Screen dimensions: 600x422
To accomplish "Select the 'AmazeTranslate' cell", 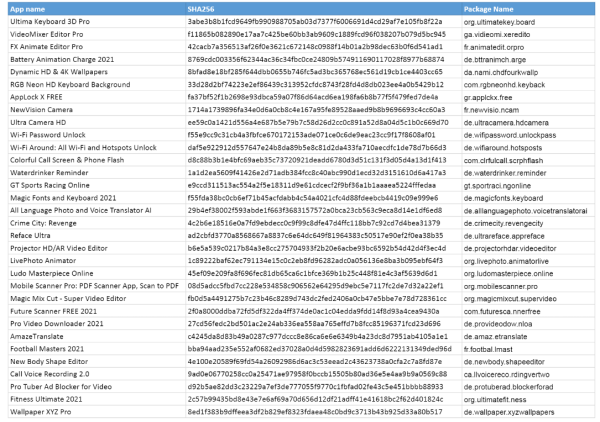I will (96, 336).
